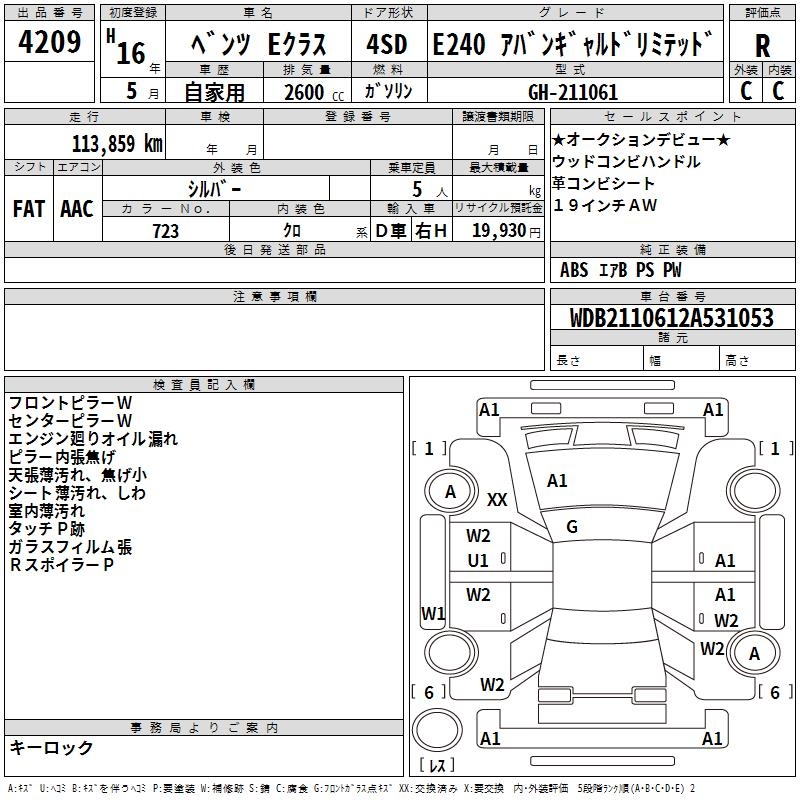Click the note 室内薄汚れ
800x800 pixels.
click(x=46, y=511)
